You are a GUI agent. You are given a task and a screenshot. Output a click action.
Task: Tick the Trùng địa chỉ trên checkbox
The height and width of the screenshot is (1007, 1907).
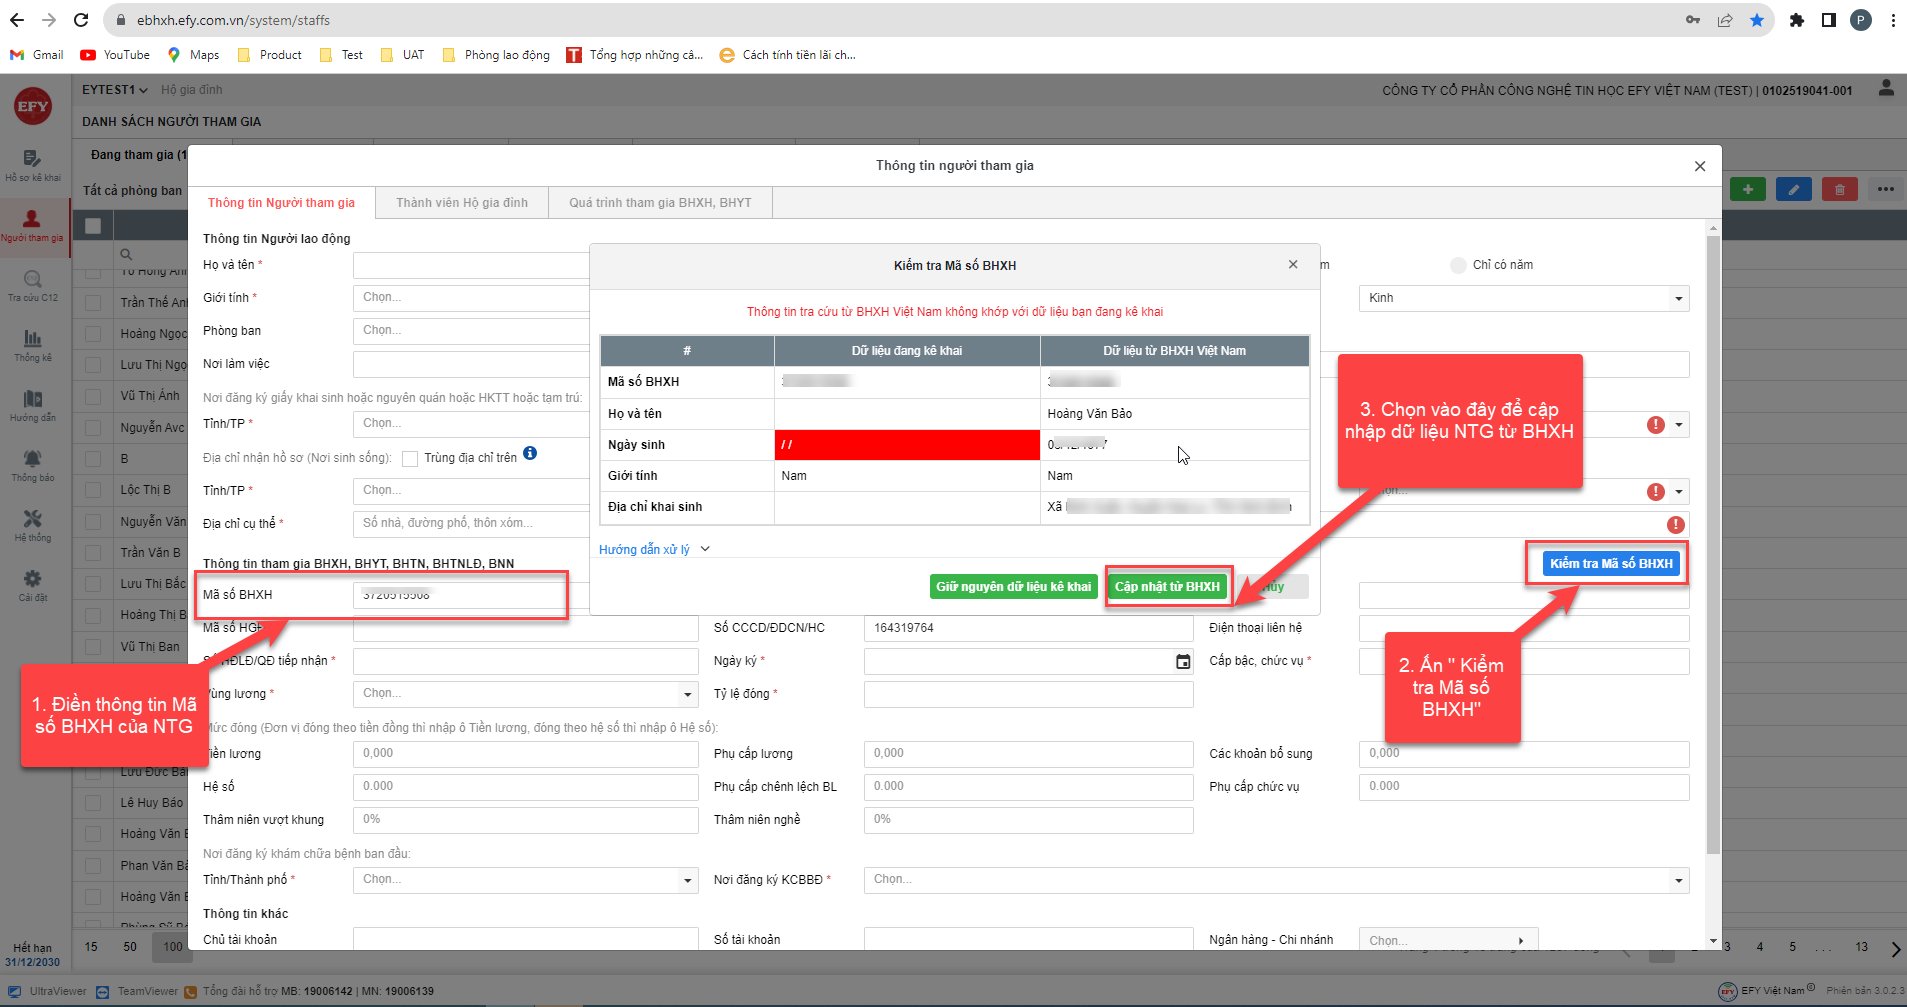[410, 458]
